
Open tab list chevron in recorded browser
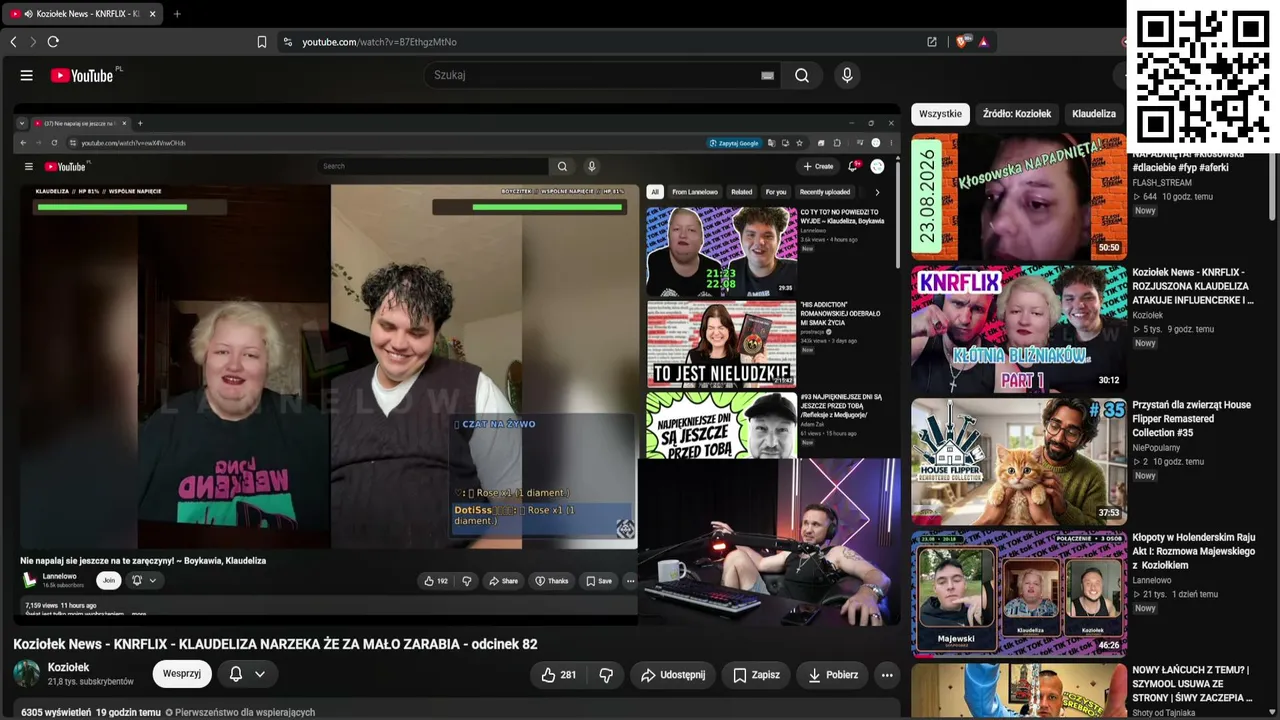pyautogui.click(x=22, y=123)
